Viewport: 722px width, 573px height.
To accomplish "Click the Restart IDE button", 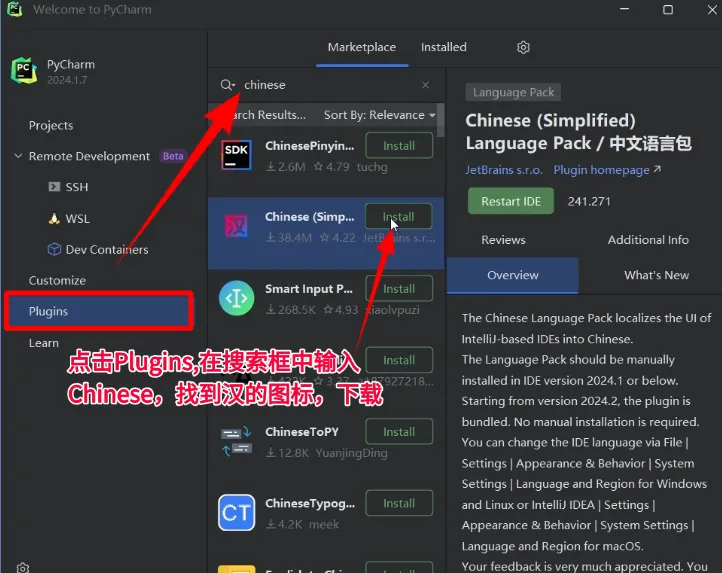I will tap(511, 201).
